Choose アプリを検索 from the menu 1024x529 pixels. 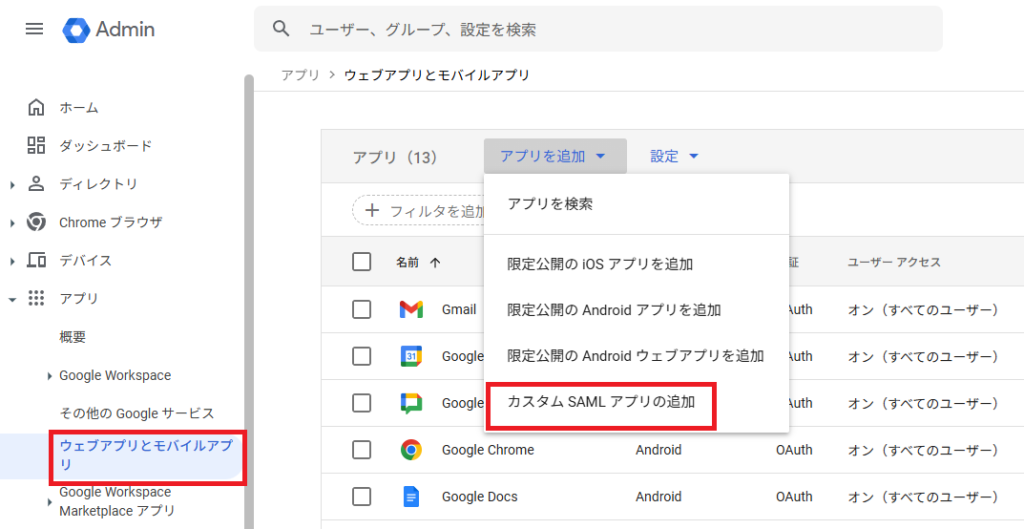(550, 204)
